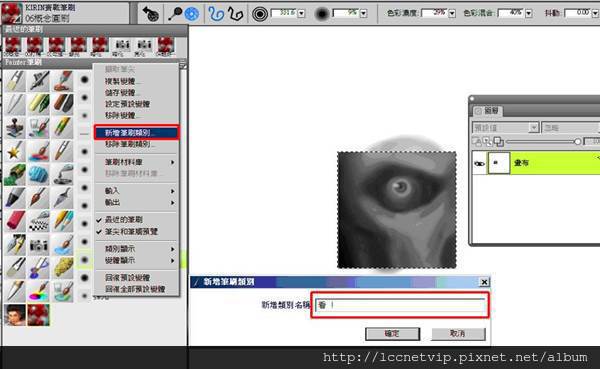
Task: Select the 畫布 layer name
Action: (521, 163)
